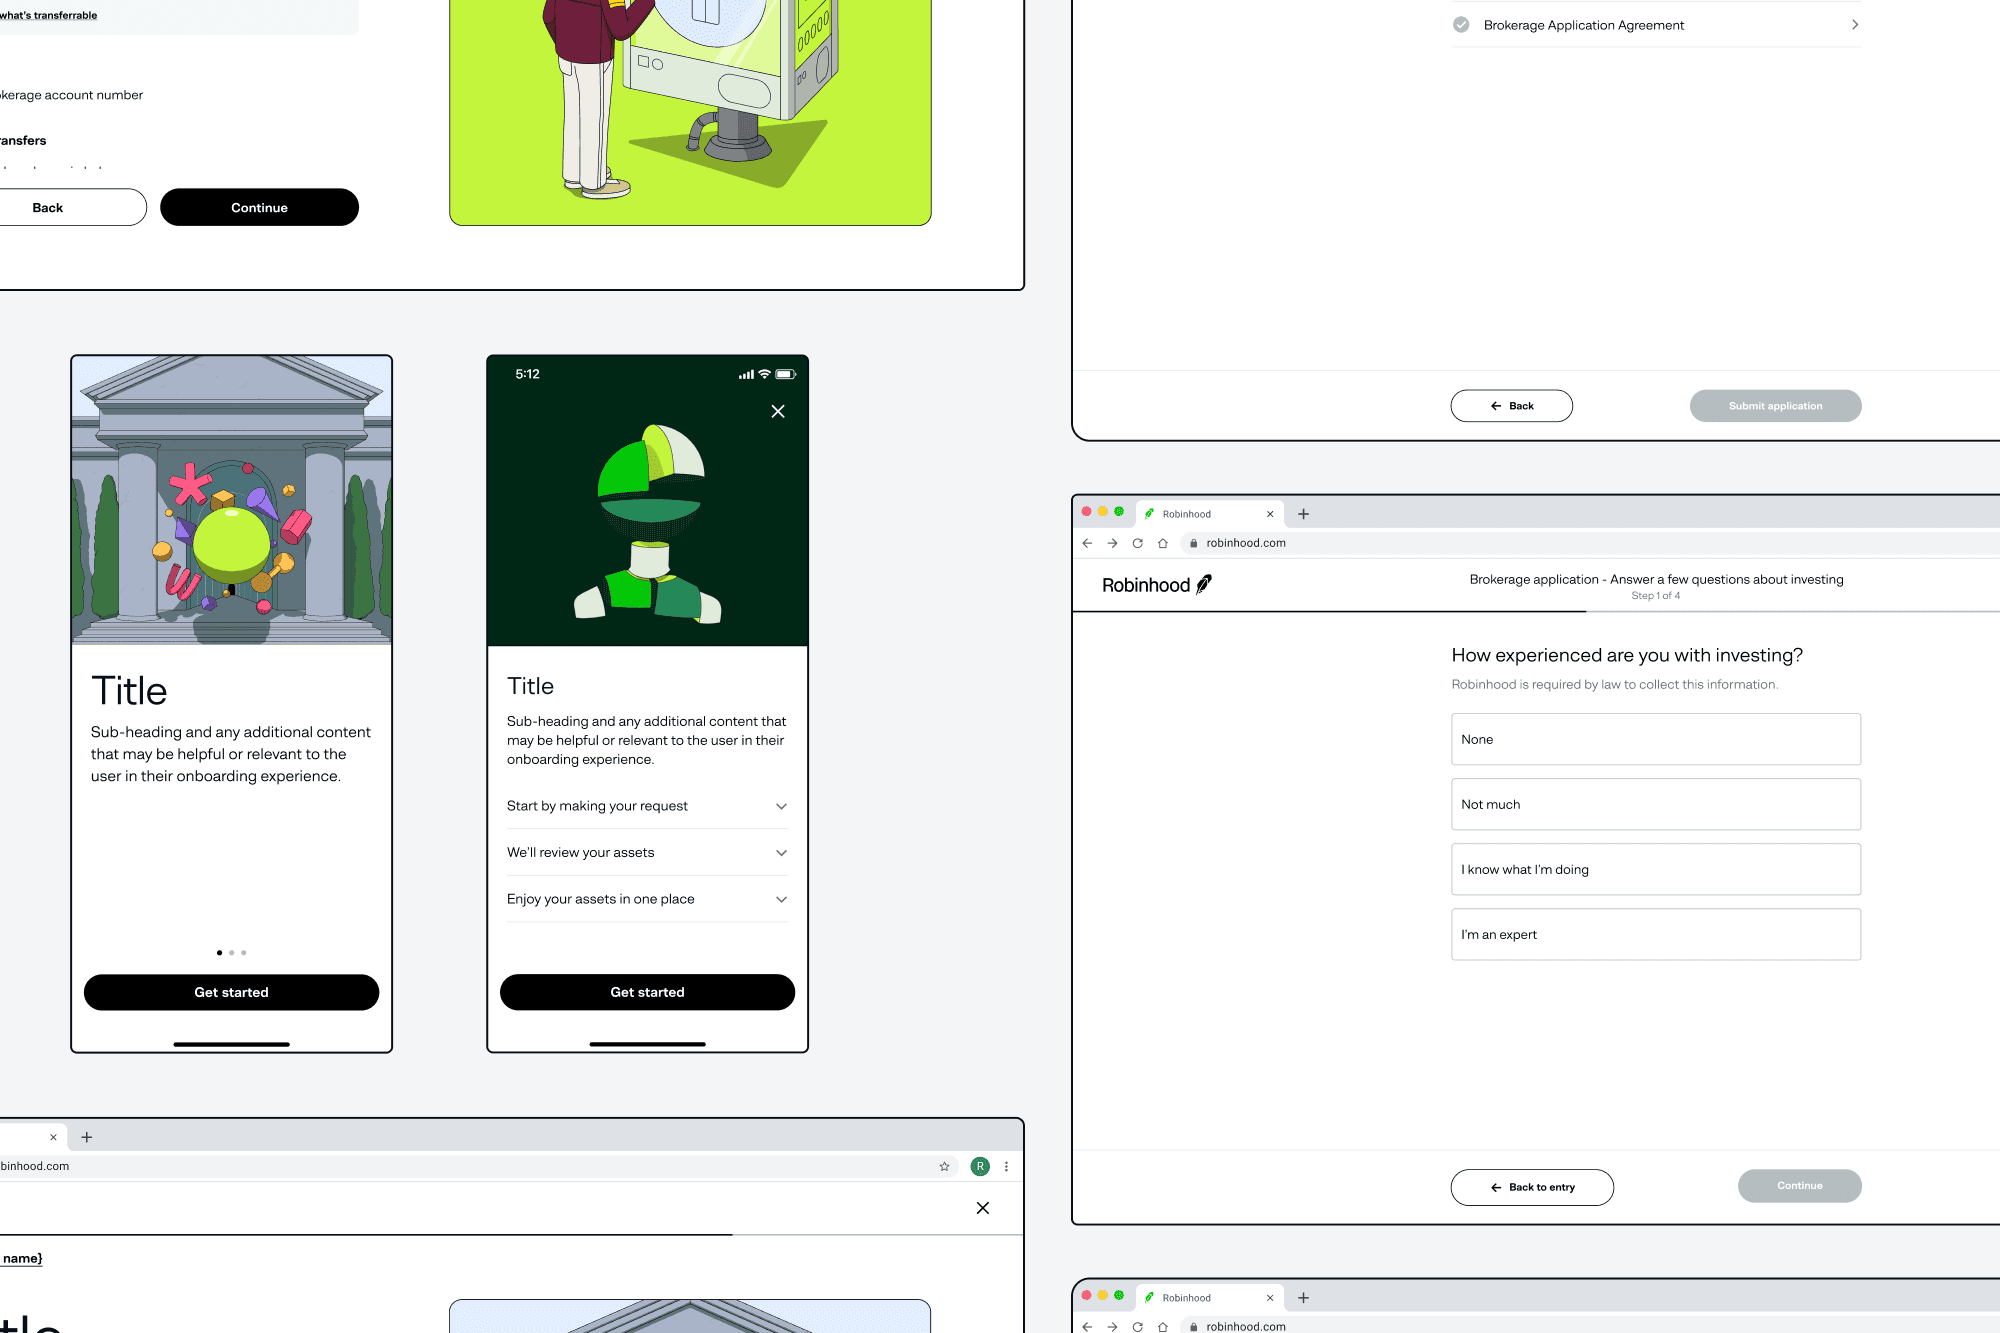Select 'I know what I'm doing' option
Screen dimensions: 2000x1333
pyautogui.click(x=1656, y=869)
